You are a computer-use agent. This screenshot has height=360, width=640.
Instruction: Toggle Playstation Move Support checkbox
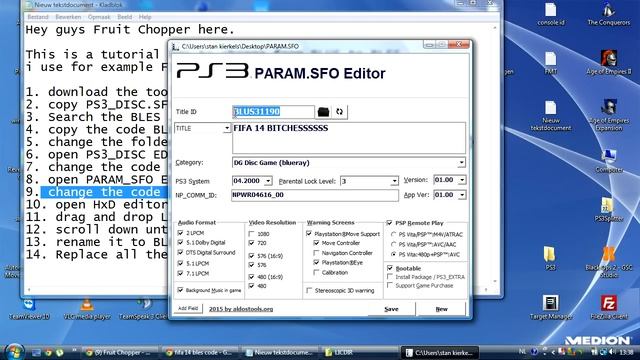[x=309, y=234]
